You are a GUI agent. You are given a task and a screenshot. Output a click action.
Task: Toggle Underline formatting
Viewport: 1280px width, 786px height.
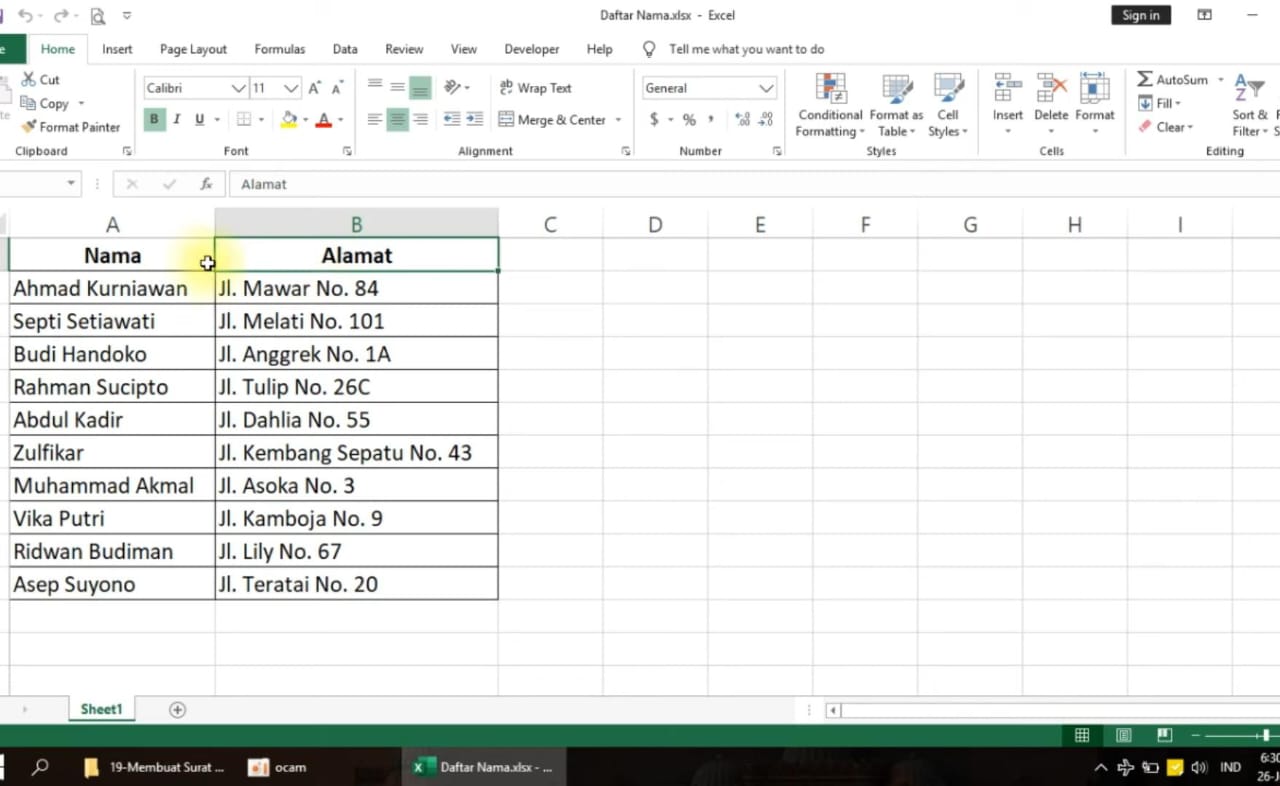pos(199,119)
